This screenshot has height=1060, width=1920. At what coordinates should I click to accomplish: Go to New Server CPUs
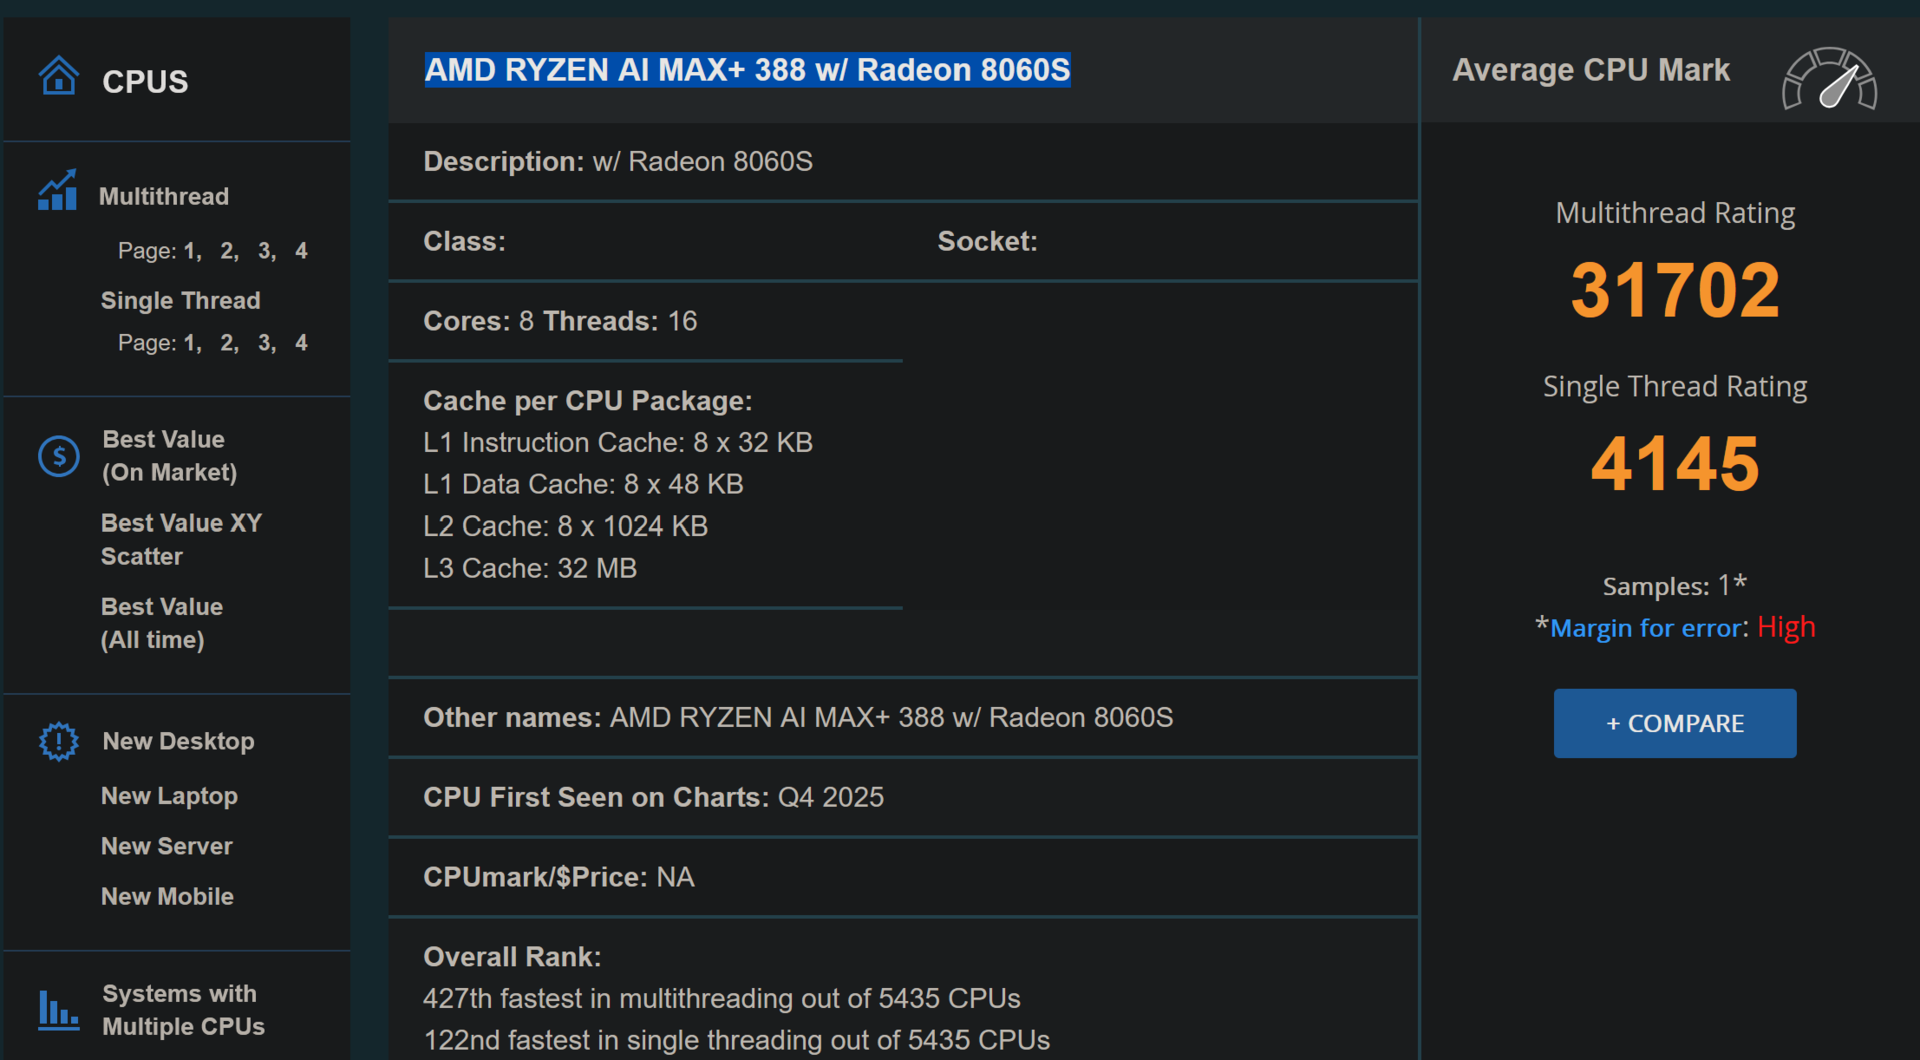pos(166,846)
